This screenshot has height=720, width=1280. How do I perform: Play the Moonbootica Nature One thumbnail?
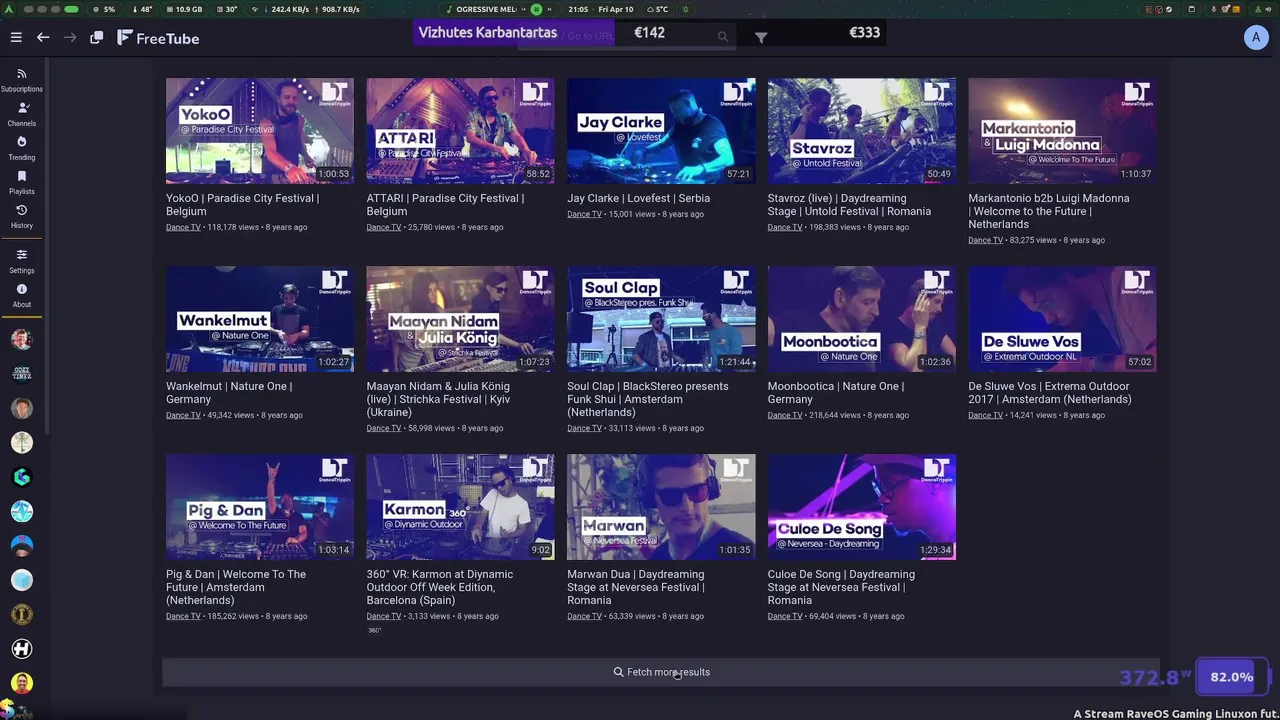pos(862,319)
